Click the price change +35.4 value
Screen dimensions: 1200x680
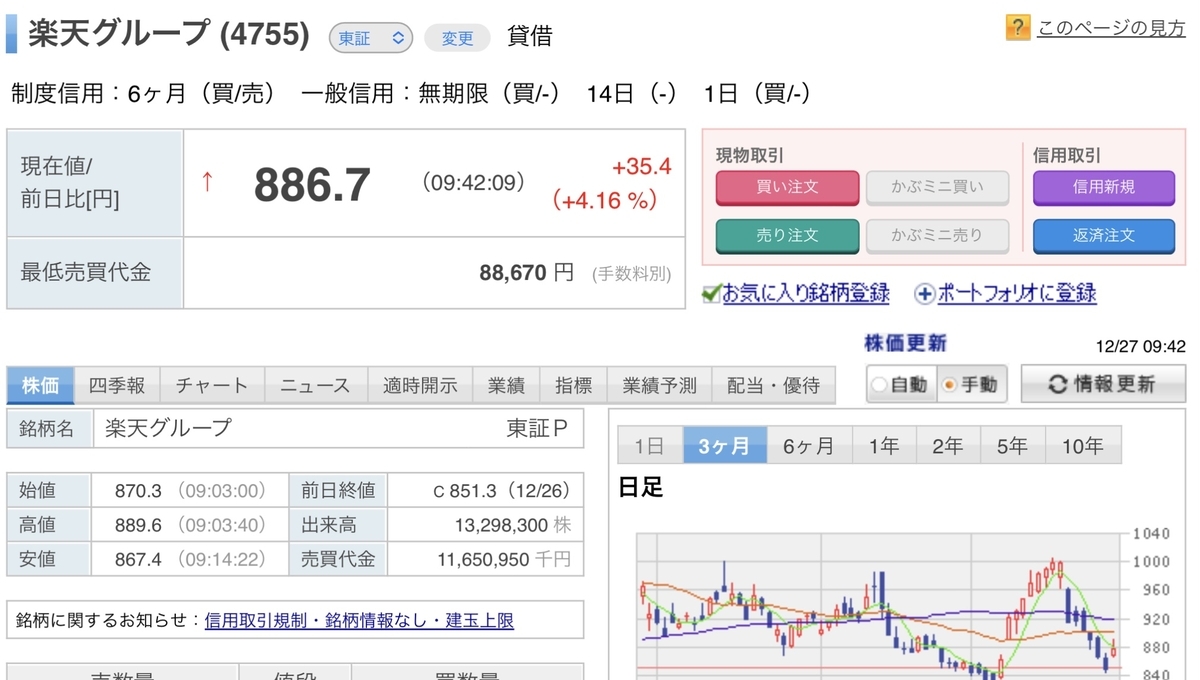tap(640, 166)
